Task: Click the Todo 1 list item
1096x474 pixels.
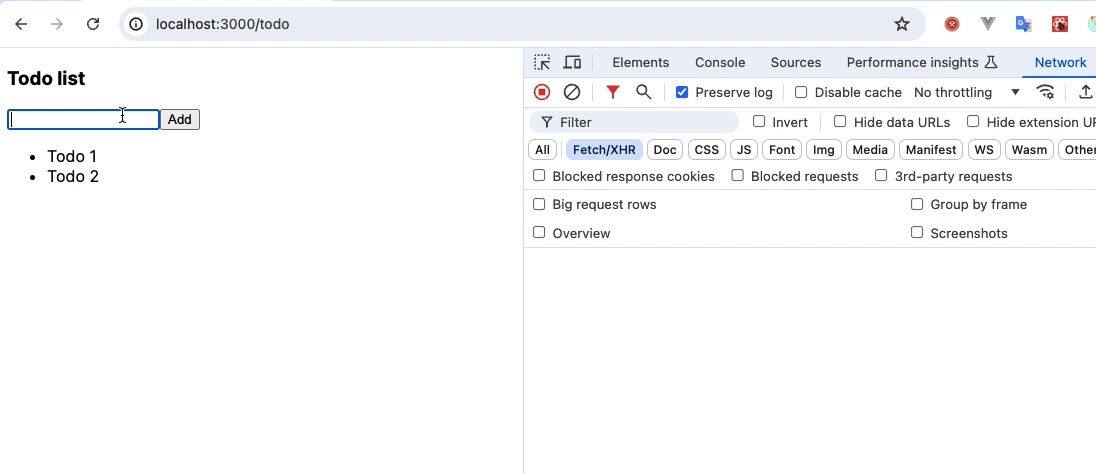Action: 72,157
